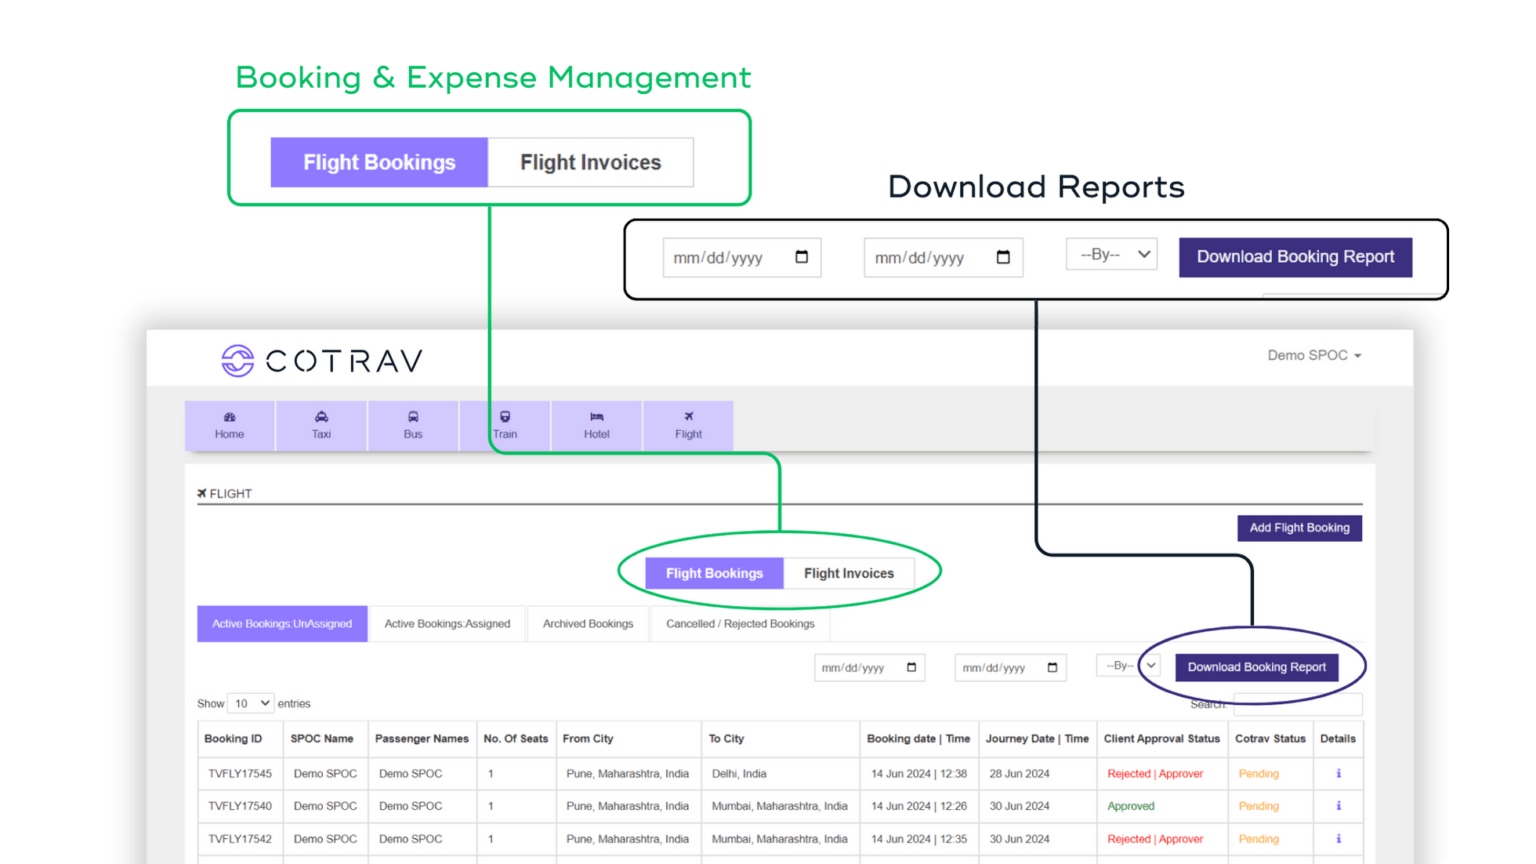Click the Pending Cotrav status for TVFLY17545
Viewport: 1536px width, 864px height.
point(1258,774)
